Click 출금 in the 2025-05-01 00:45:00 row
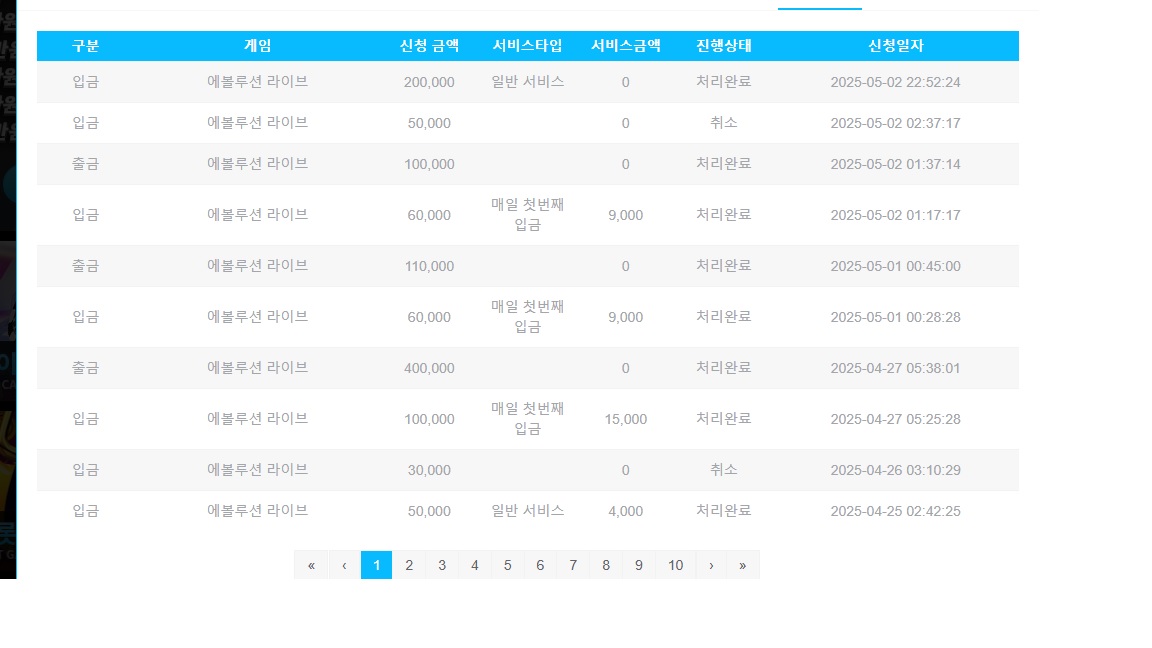Screen dimensions: 1152x648 click(x=85, y=265)
